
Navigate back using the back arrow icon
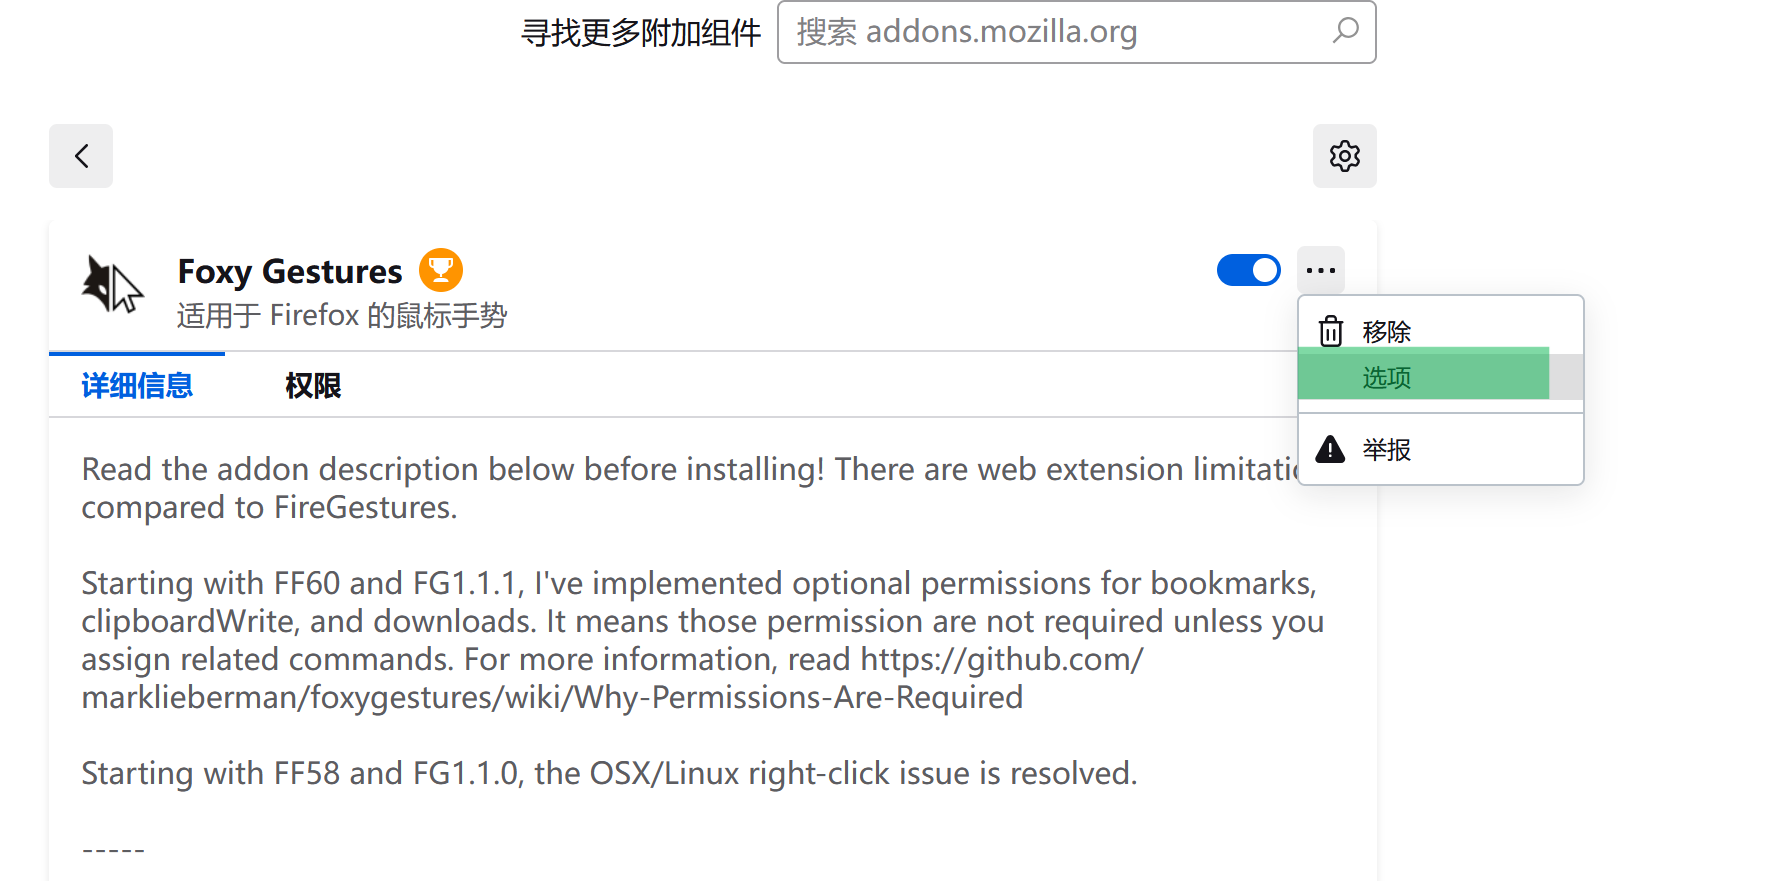pyautogui.click(x=81, y=156)
